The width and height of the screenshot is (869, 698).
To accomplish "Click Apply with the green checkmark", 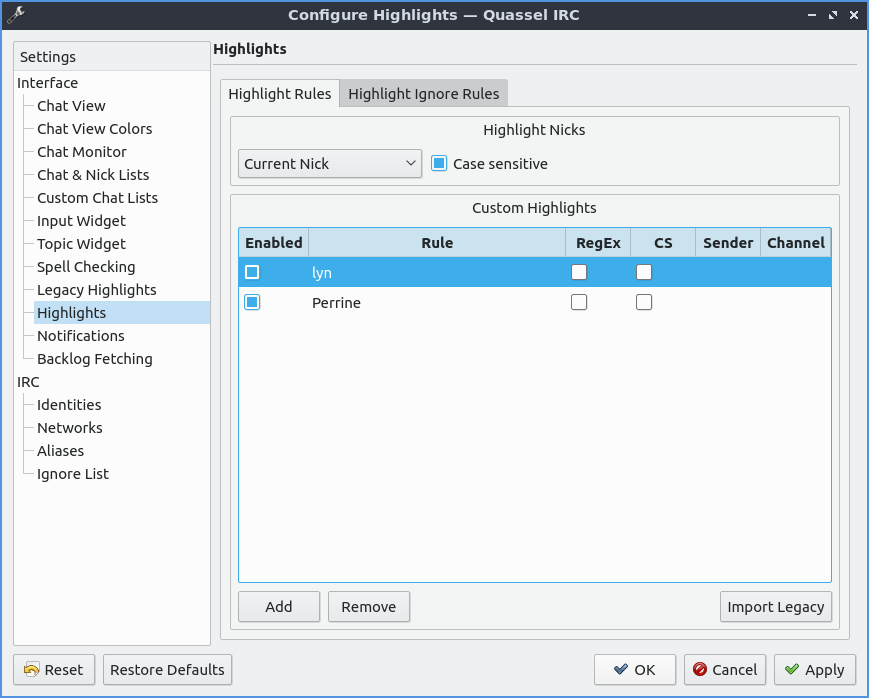I will [814, 670].
